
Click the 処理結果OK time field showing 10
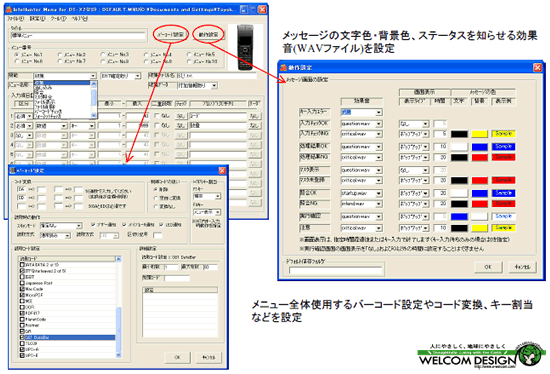click(x=440, y=147)
